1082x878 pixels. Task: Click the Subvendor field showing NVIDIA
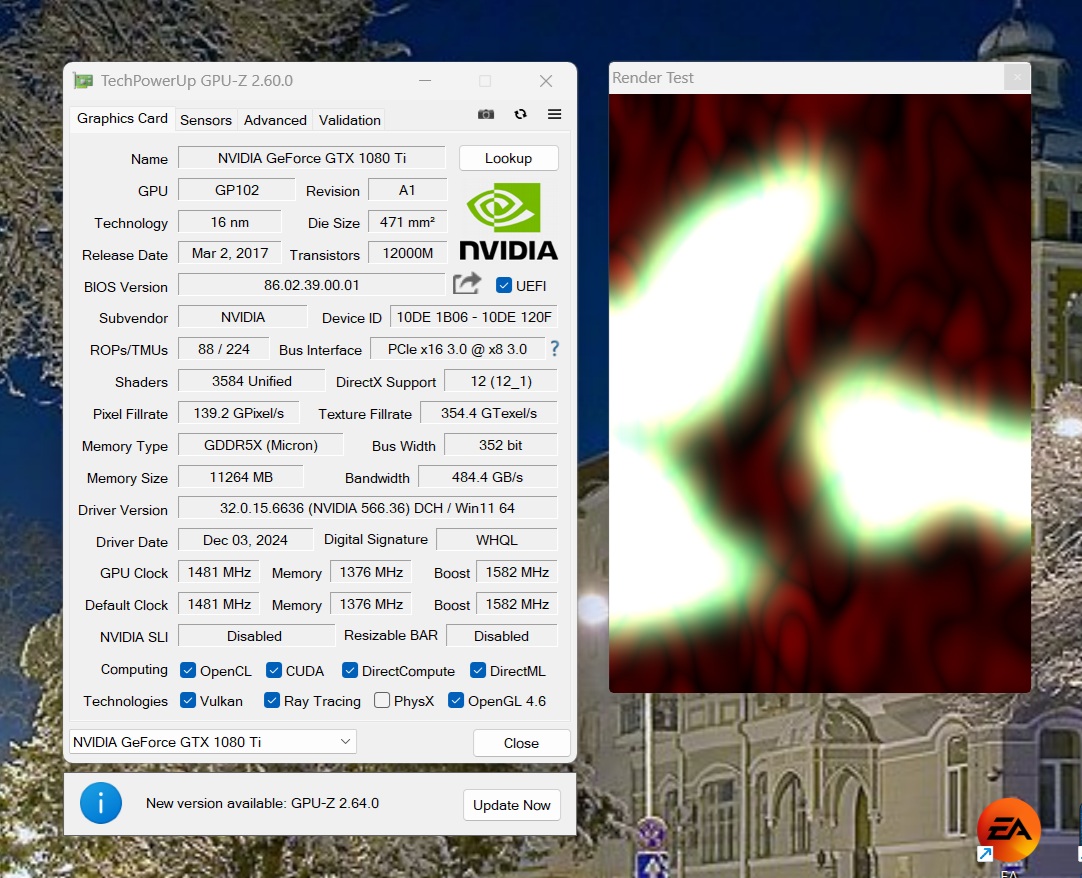243,317
